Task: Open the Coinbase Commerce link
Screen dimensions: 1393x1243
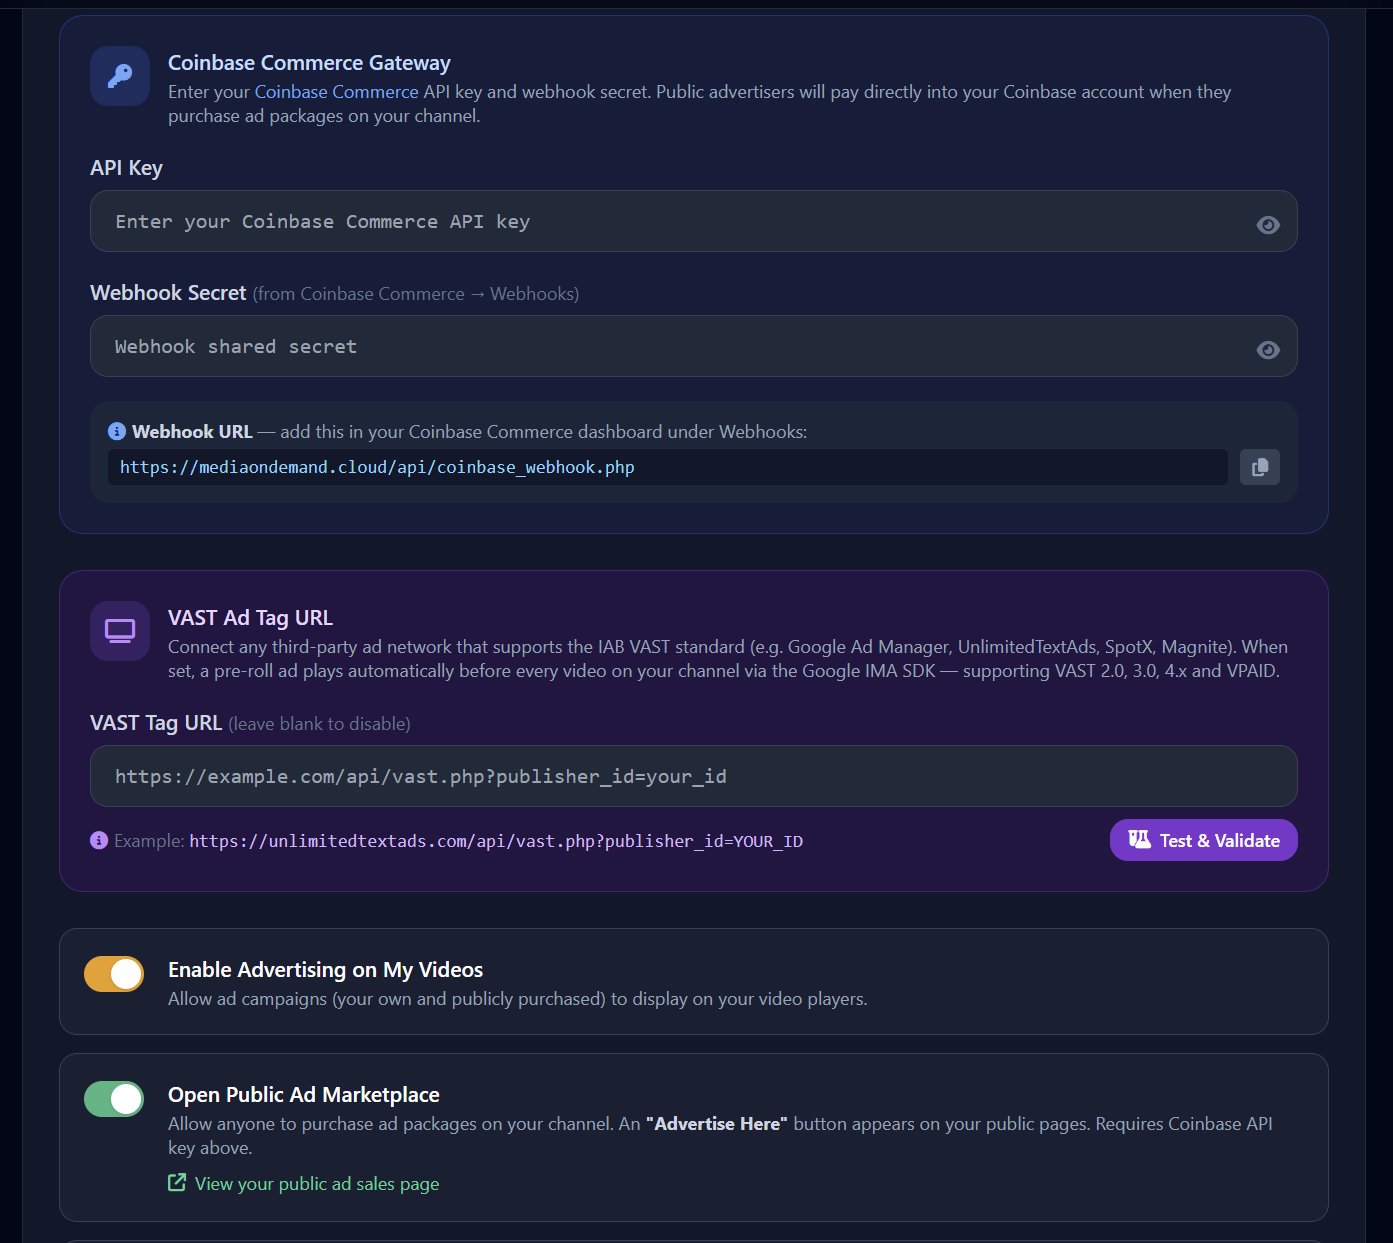Action: (x=336, y=92)
